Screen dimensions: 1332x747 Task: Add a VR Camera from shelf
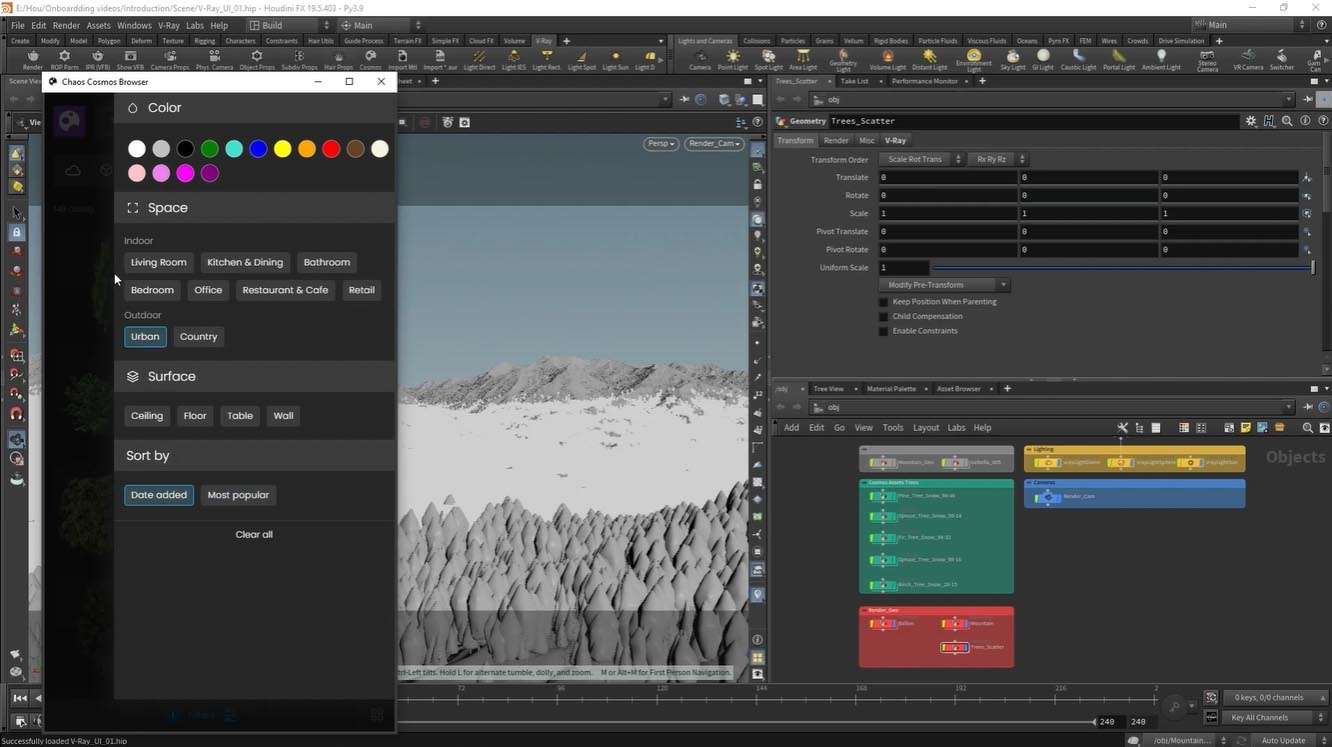tap(1247, 58)
